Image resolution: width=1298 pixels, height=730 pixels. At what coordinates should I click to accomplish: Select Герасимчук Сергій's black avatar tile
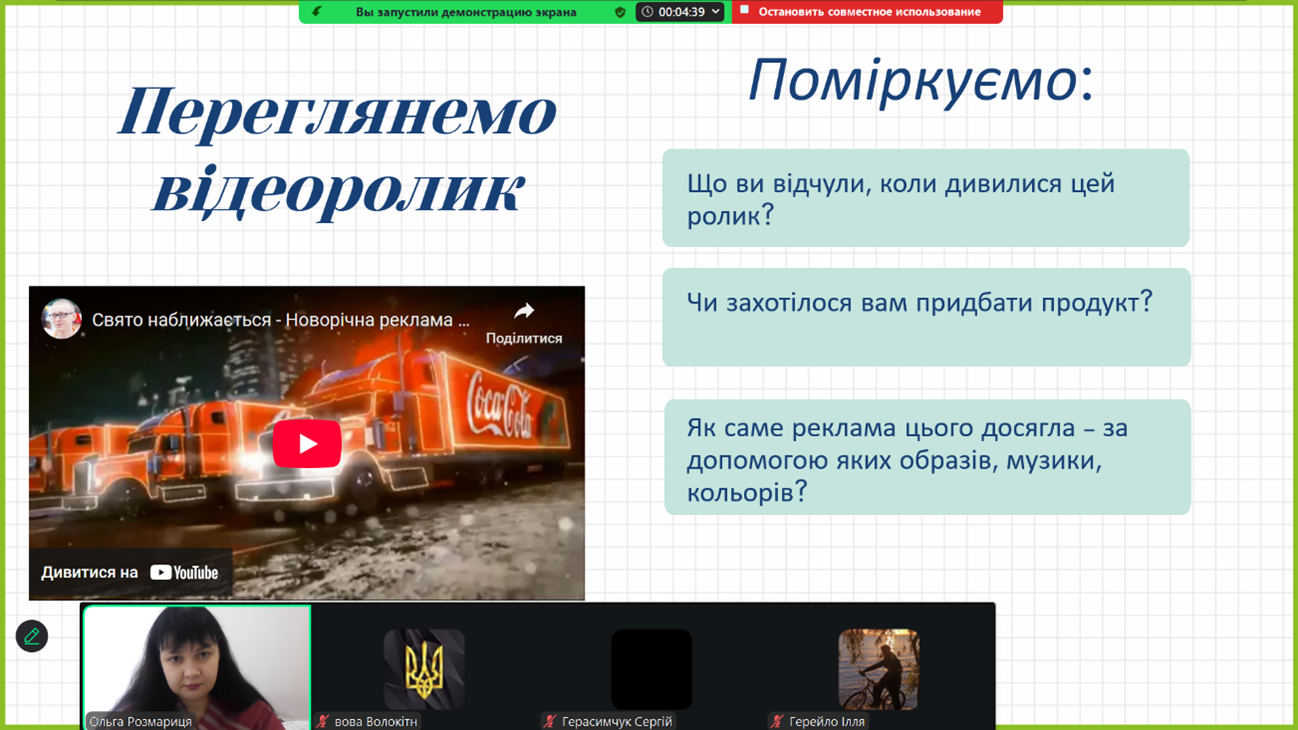(651, 669)
